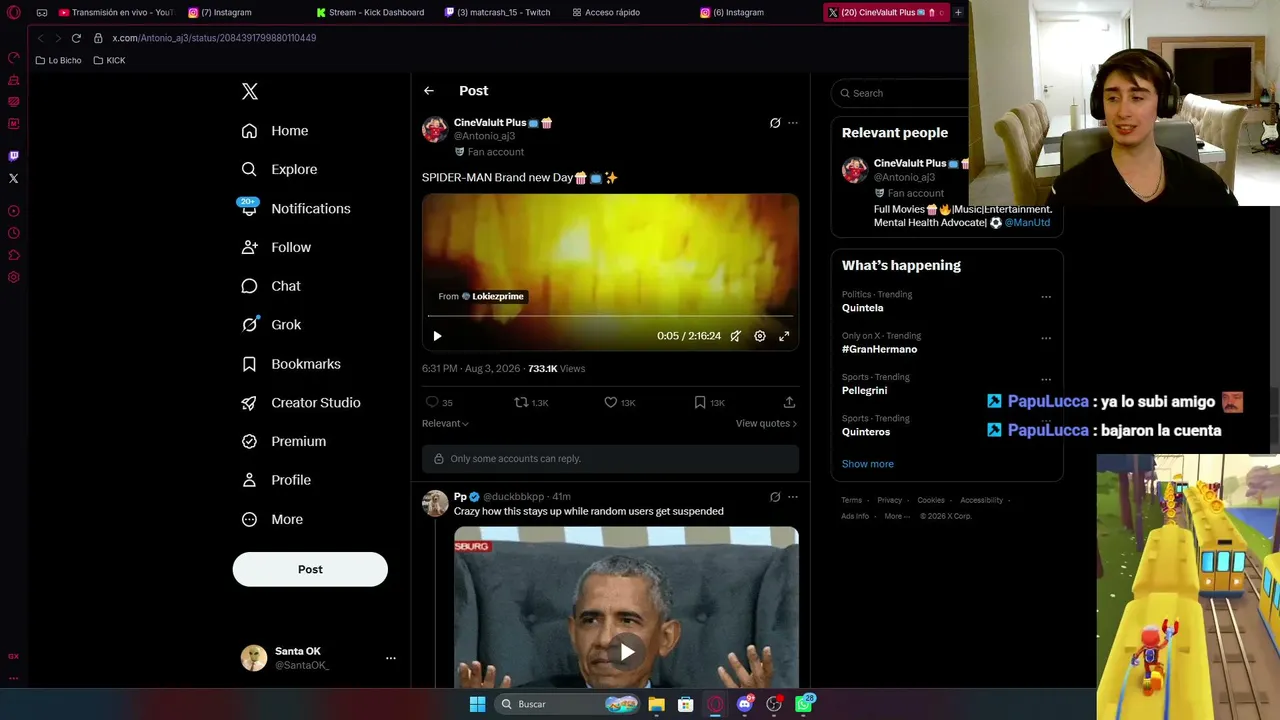Screen dimensions: 1280x720
Task: Open CineVault Plus avatar on the post
Action: 435,129
